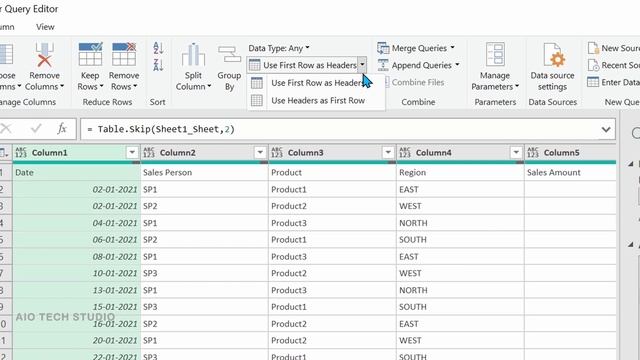The width and height of the screenshot is (640, 360).
Task: Expand the formula bar chevron
Action: [606, 129]
